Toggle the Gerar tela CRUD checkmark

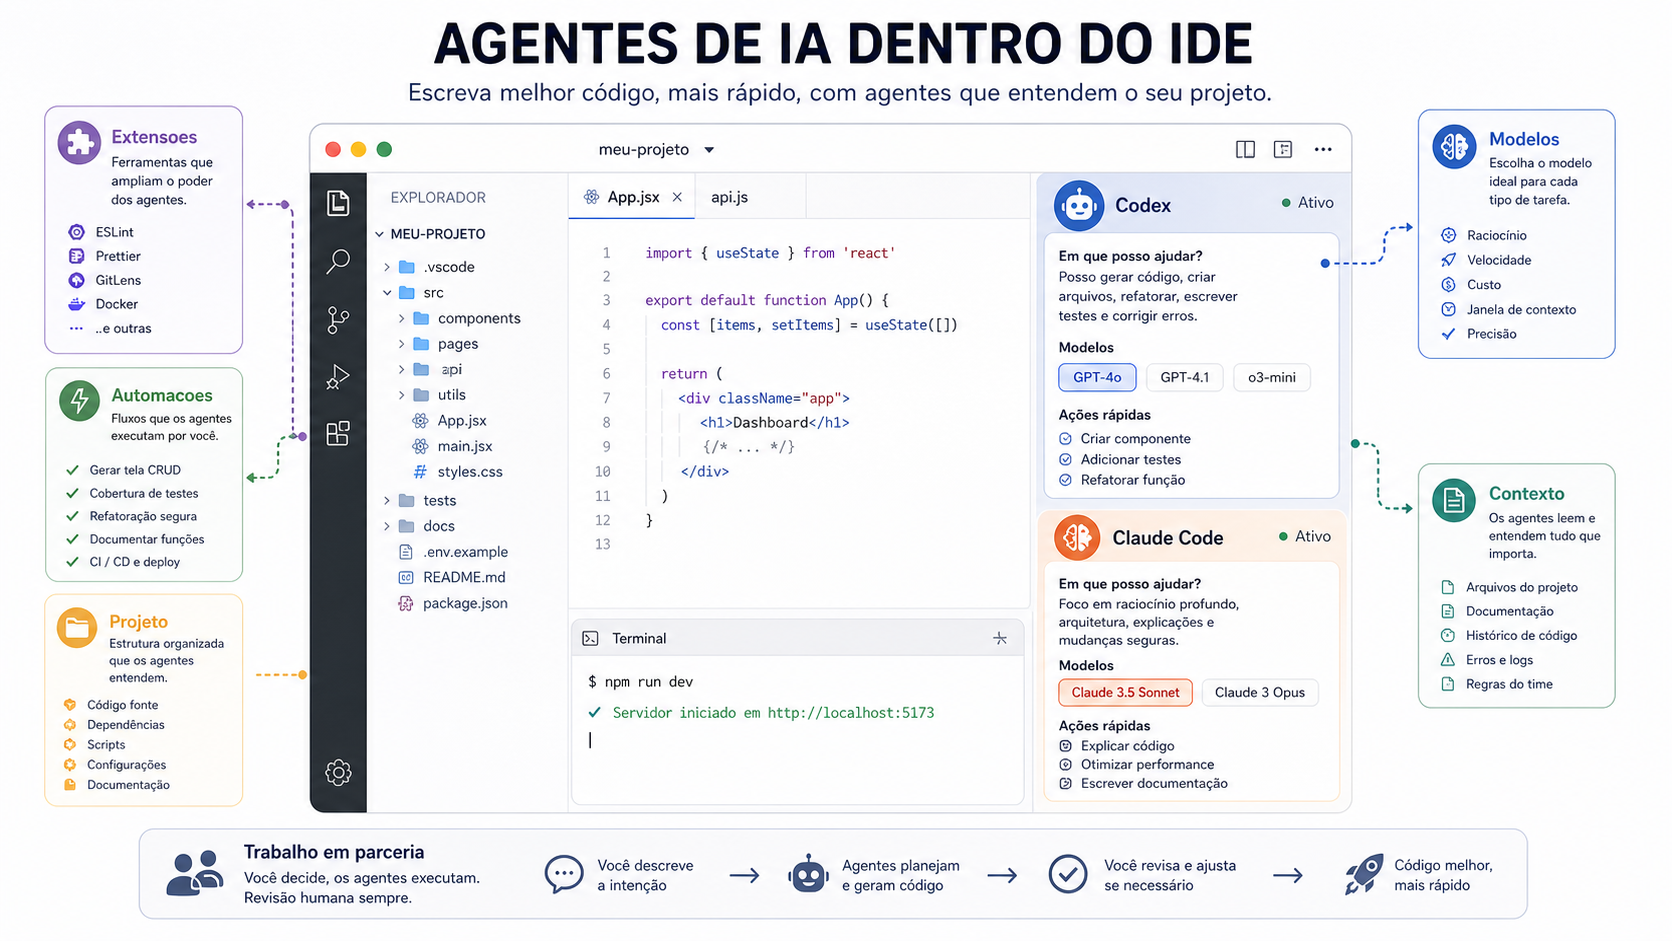tap(72, 470)
